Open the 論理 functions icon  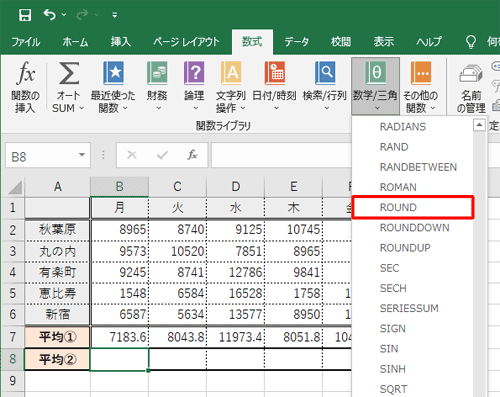pos(194,73)
